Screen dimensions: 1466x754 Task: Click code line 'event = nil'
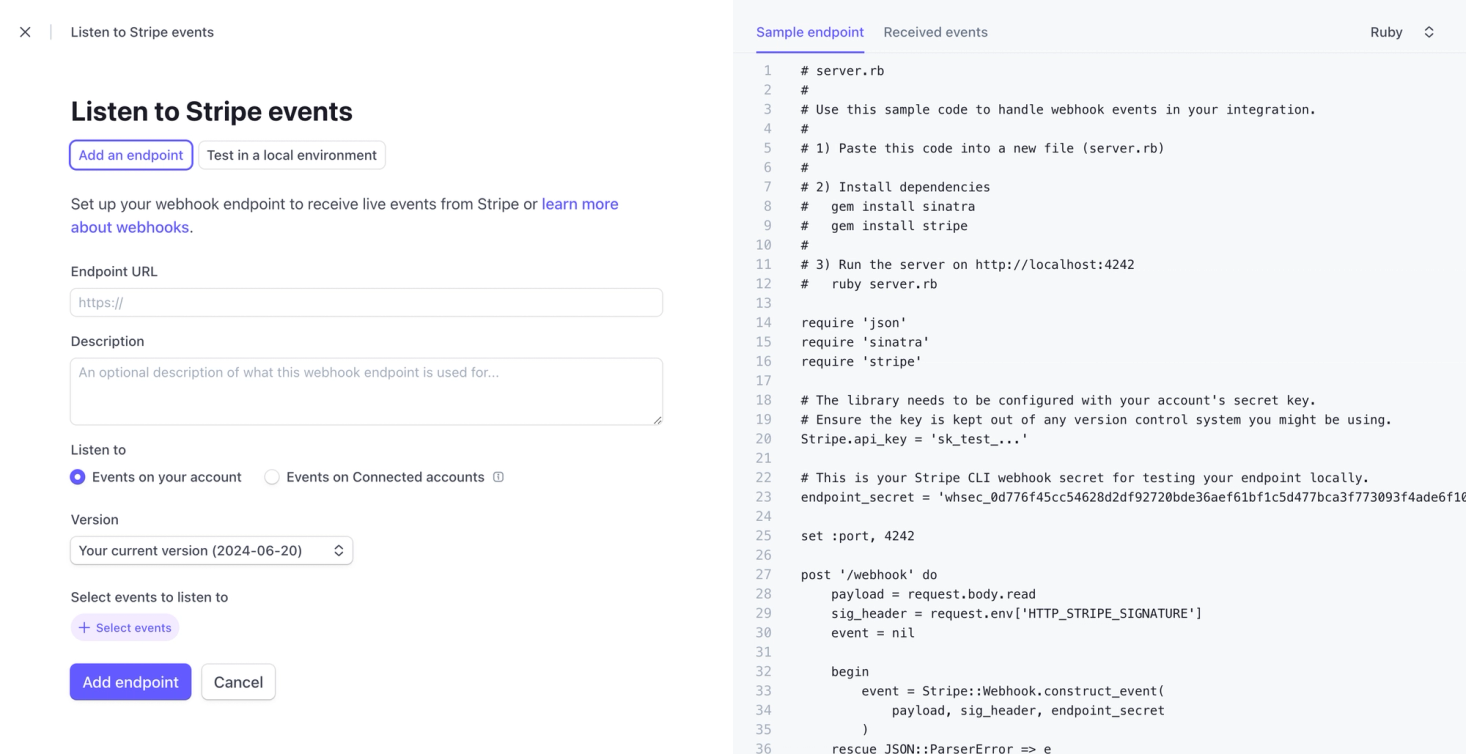coord(872,633)
